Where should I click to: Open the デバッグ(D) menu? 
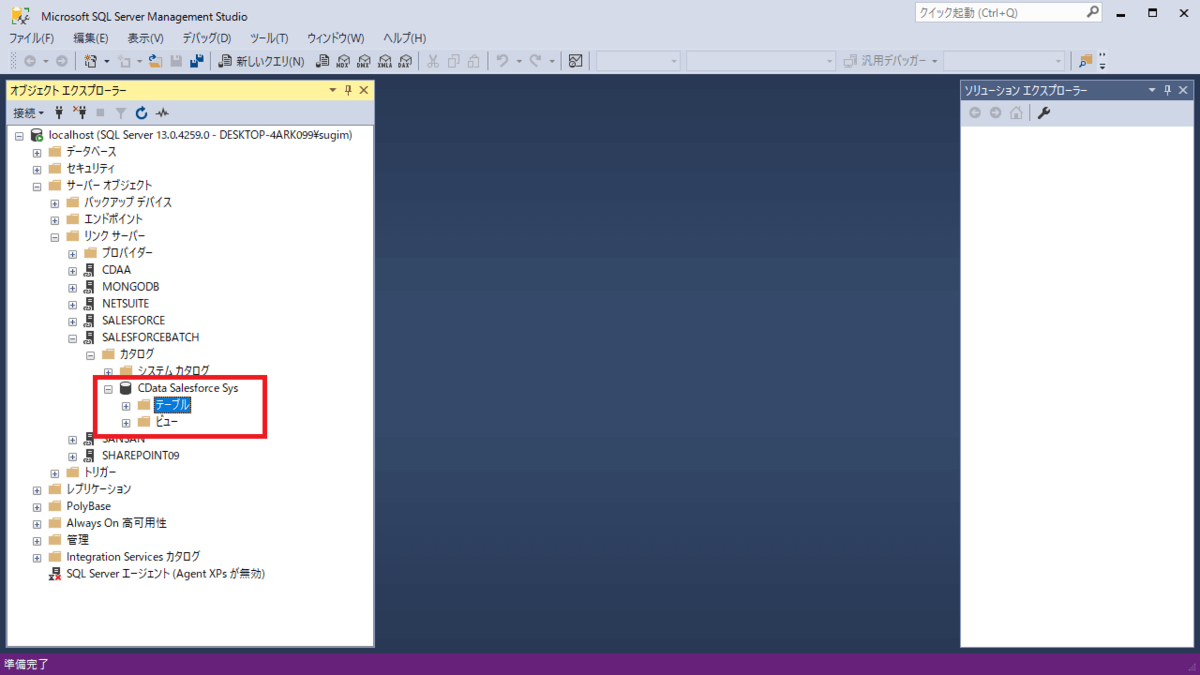(x=207, y=38)
